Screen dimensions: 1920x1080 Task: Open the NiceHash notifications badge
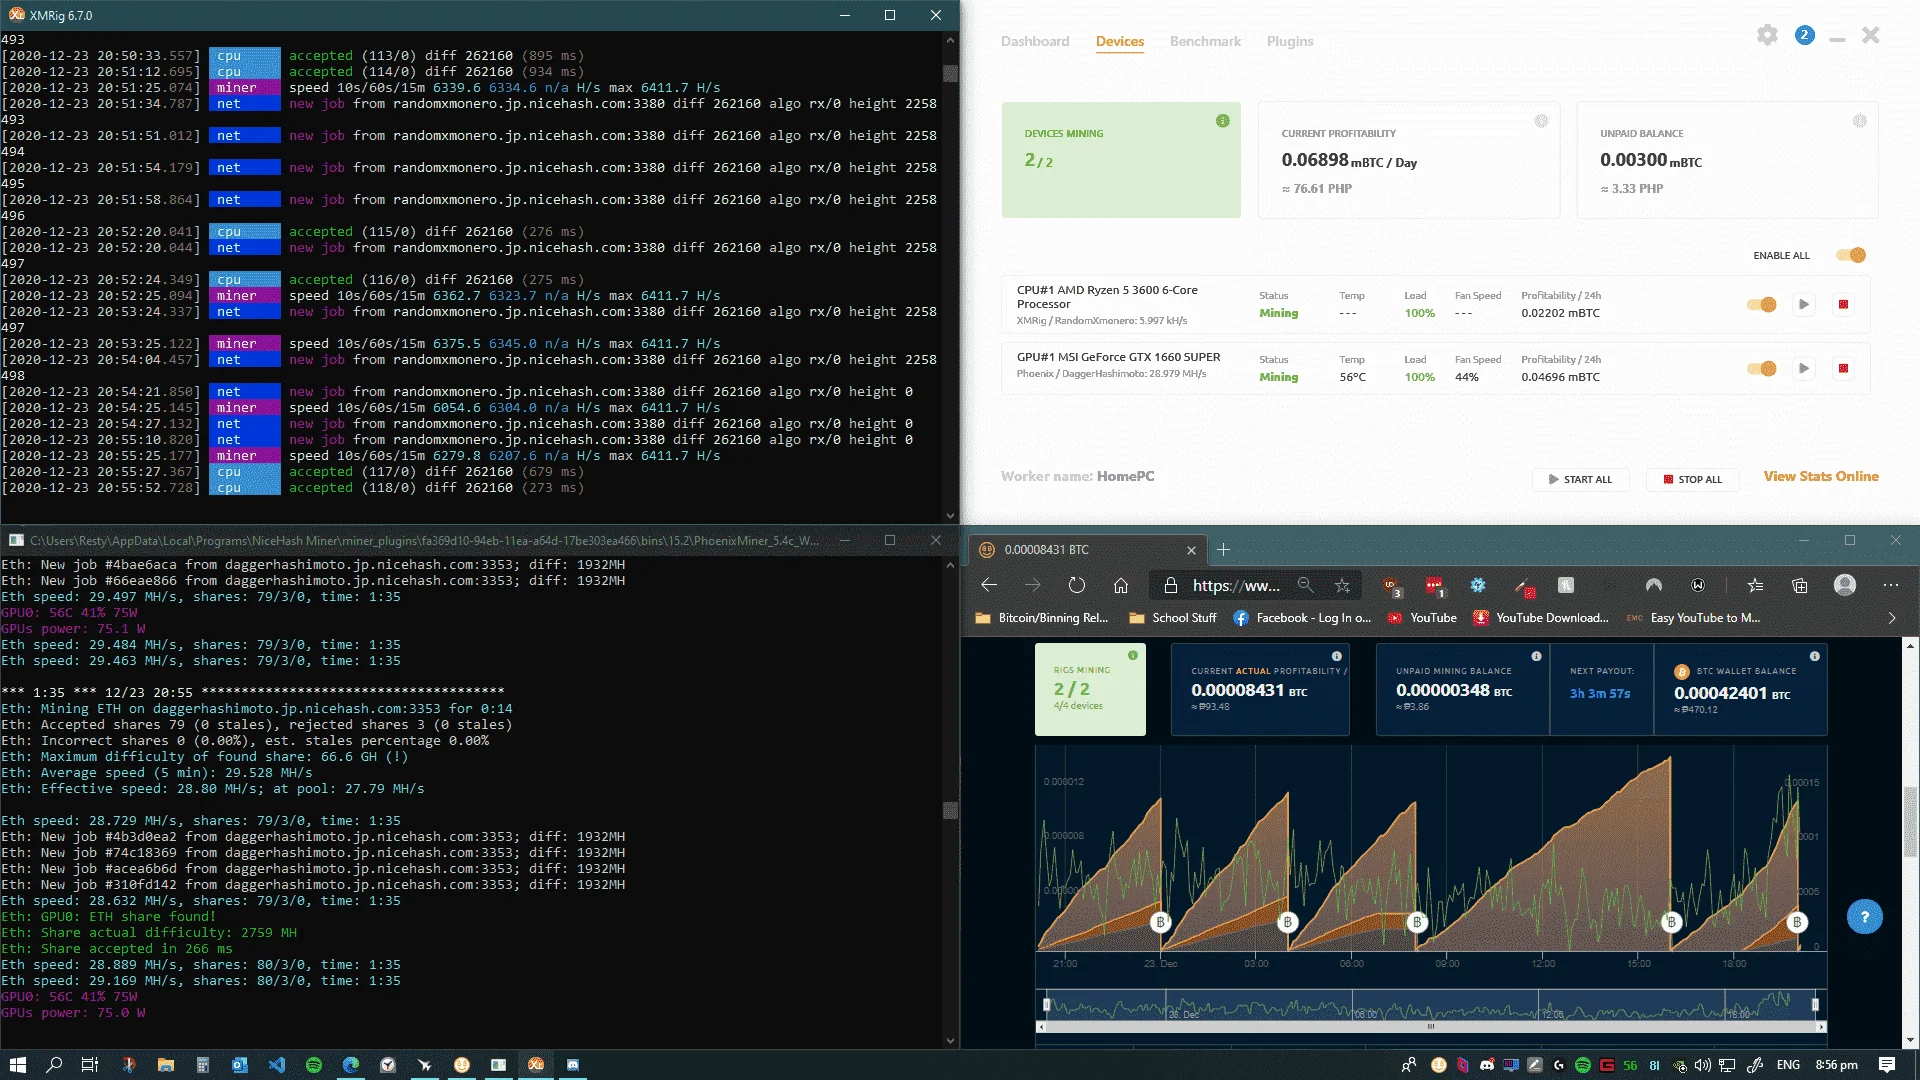click(x=1804, y=35)
